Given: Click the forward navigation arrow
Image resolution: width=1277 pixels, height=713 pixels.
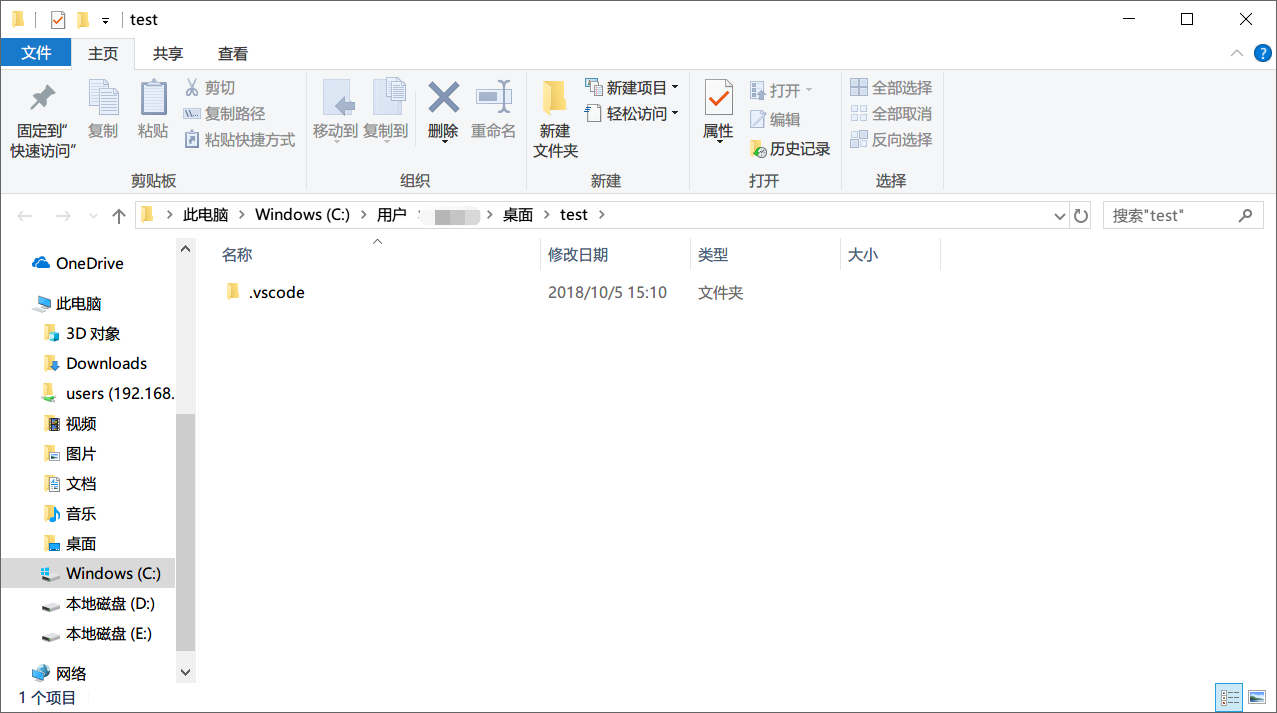Looking at the screenshot, I should [x=62, y=215].
